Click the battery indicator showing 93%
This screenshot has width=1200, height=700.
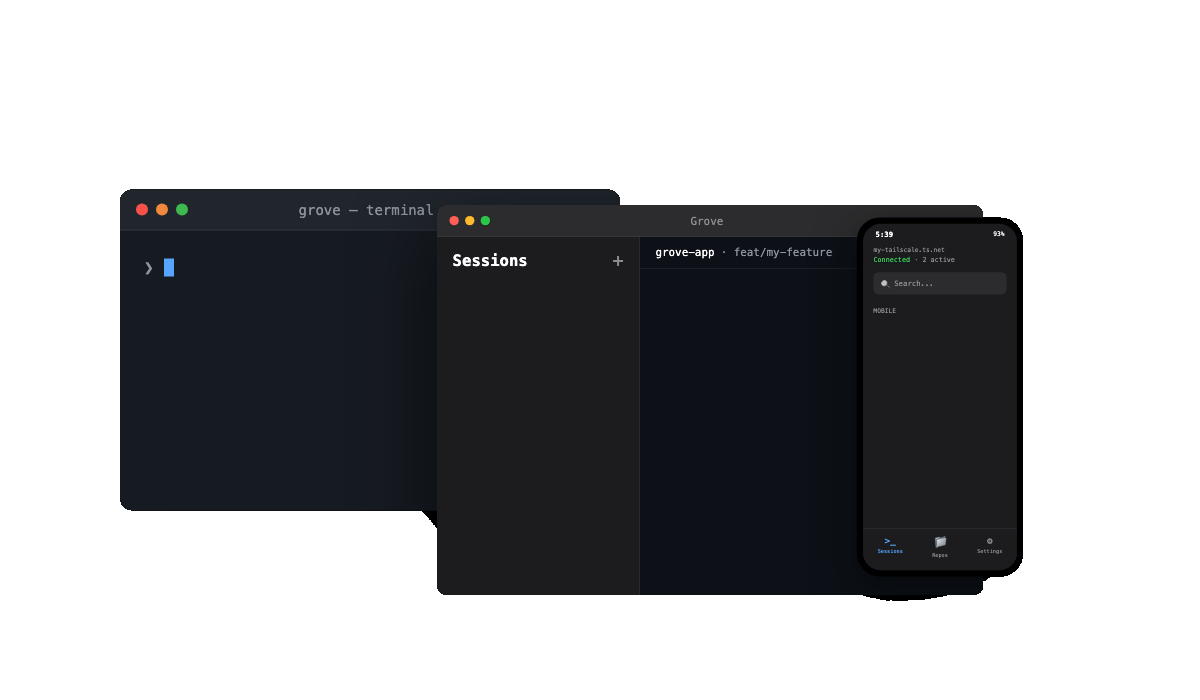(x=998, y=233)
